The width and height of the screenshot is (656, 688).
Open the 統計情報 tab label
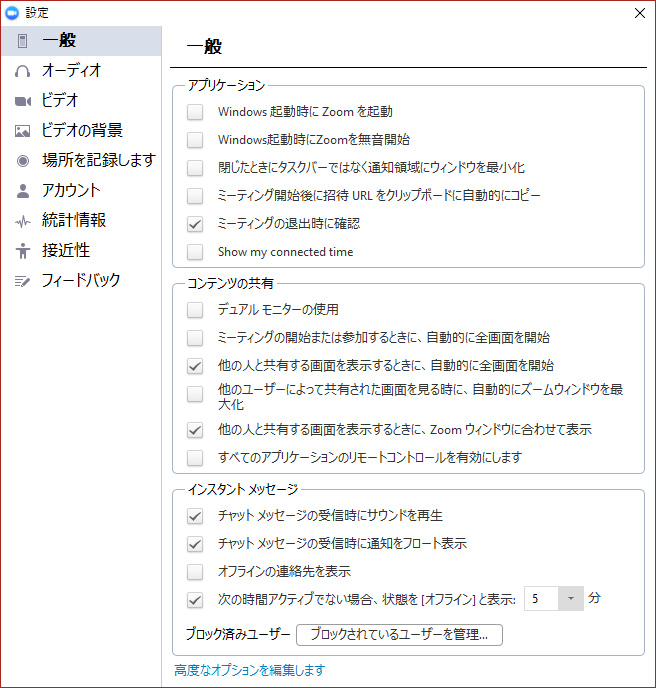74,221
